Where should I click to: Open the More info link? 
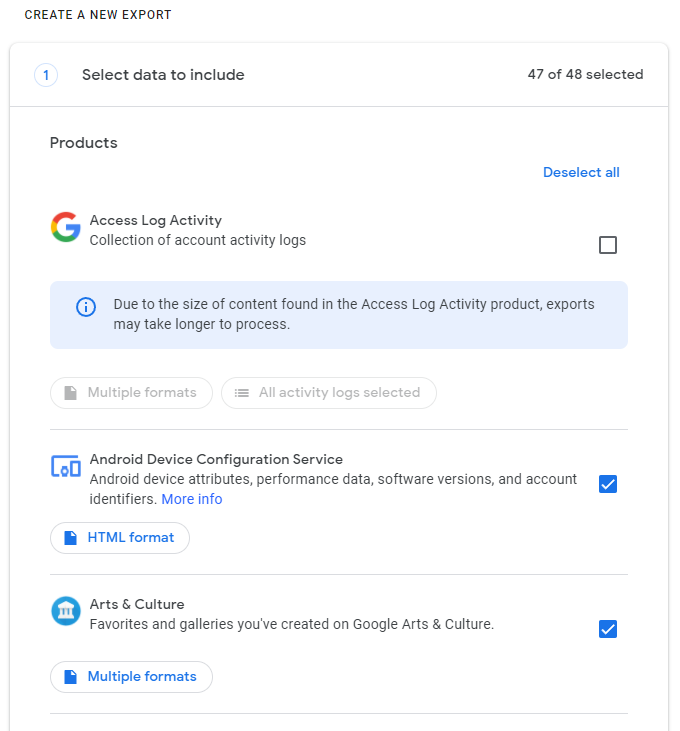coord(192,499)
